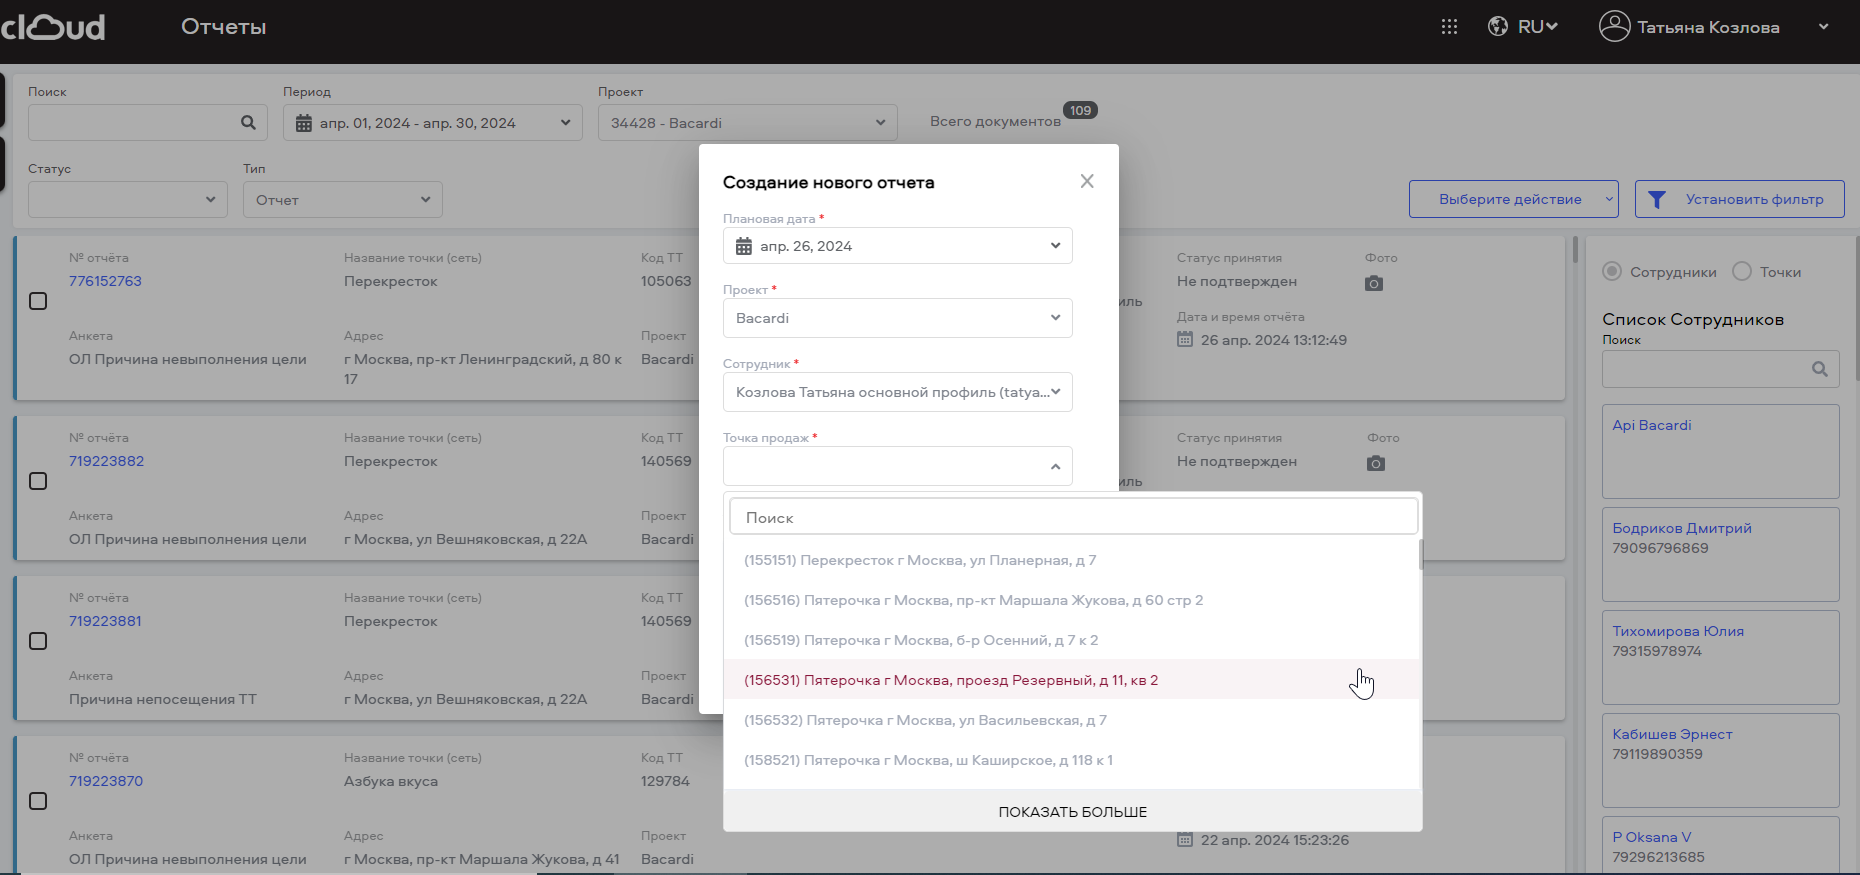Tick checkbox for report 776152763
Viewport: 1860px width, 875px height.
(38, 301)
